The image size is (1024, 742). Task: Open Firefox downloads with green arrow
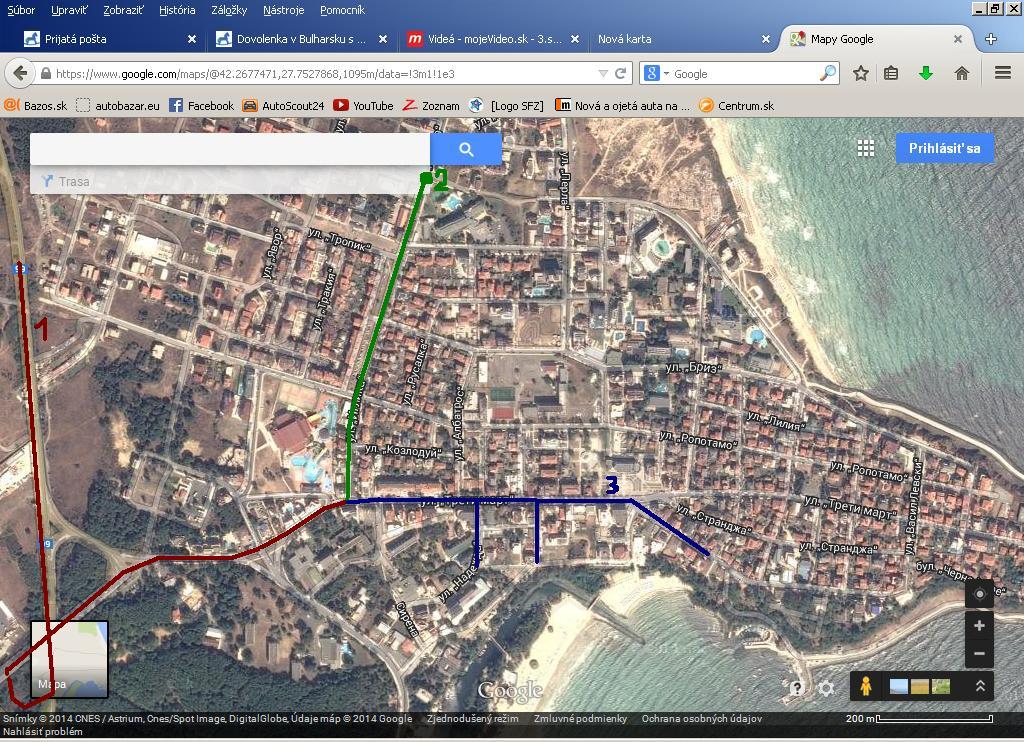(x=926, y=73)
